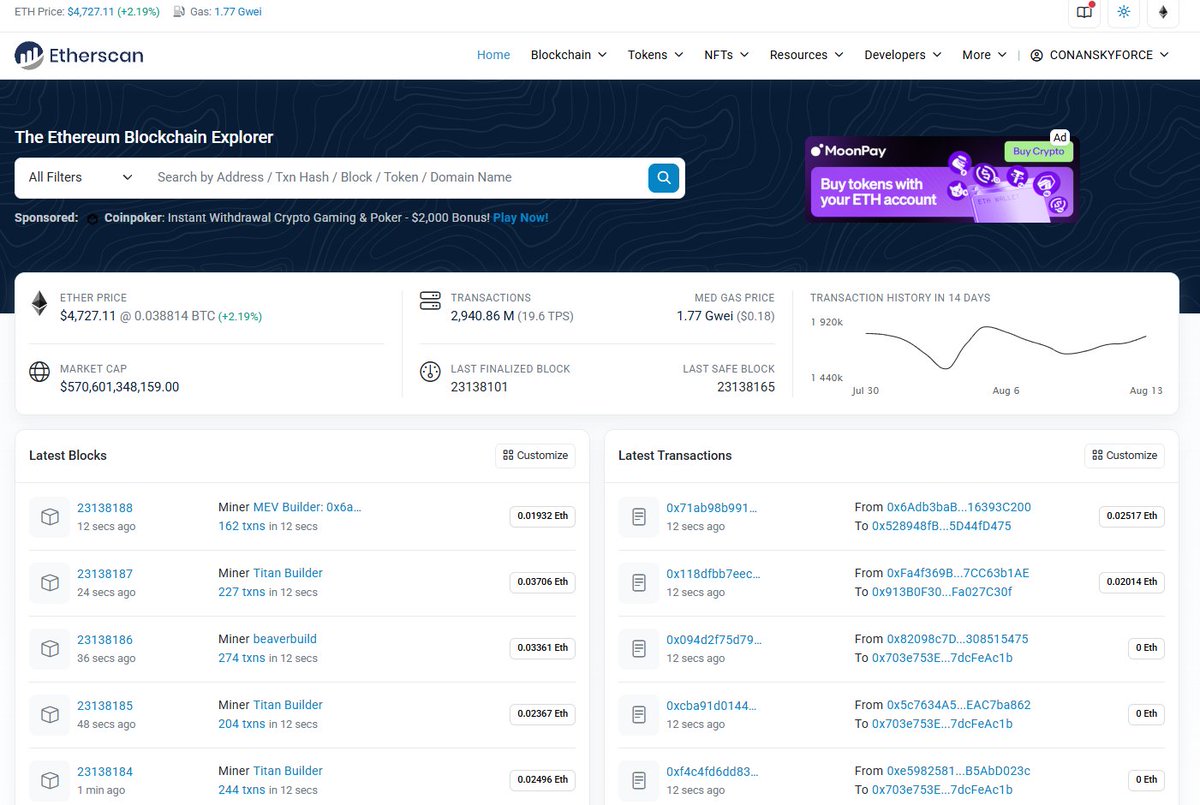Open sender address 0xe5982581...B5AbD023c
Screen dimensions: 1200x805
point(958,771)
